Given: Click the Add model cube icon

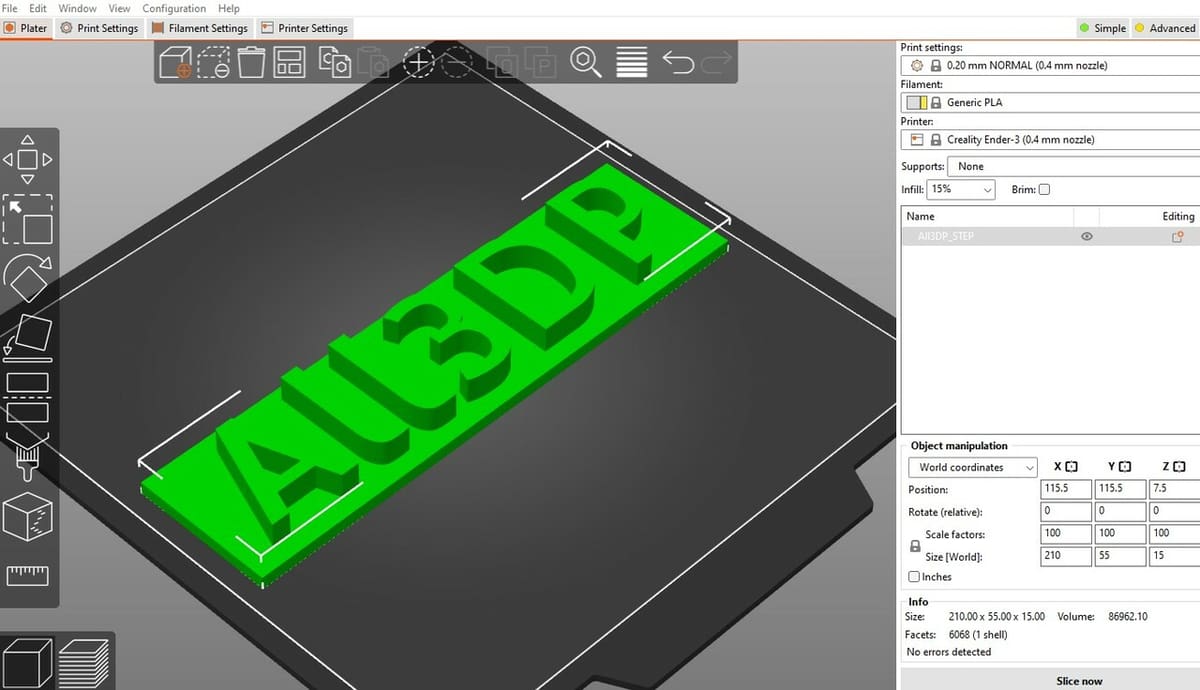Looking at the screenshot, I should tap(175, 63).
